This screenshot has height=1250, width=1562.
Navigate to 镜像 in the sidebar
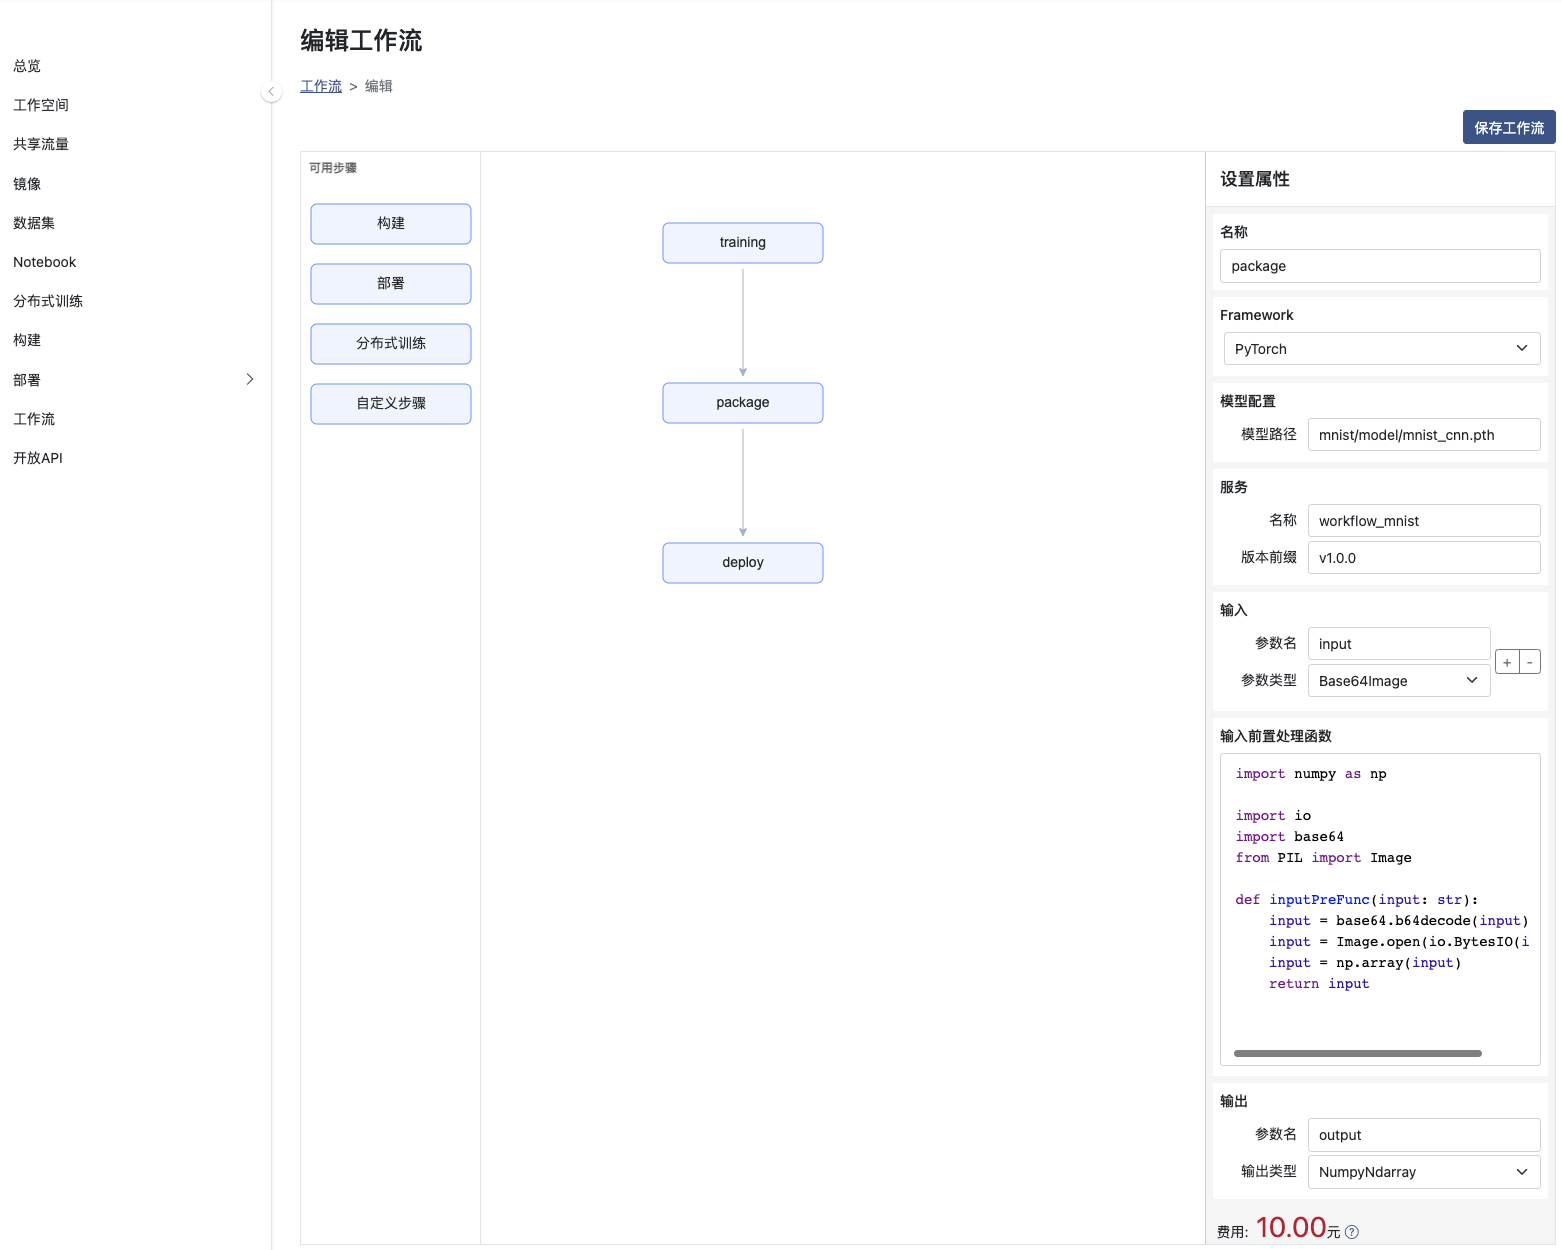(x=27, y=184)
